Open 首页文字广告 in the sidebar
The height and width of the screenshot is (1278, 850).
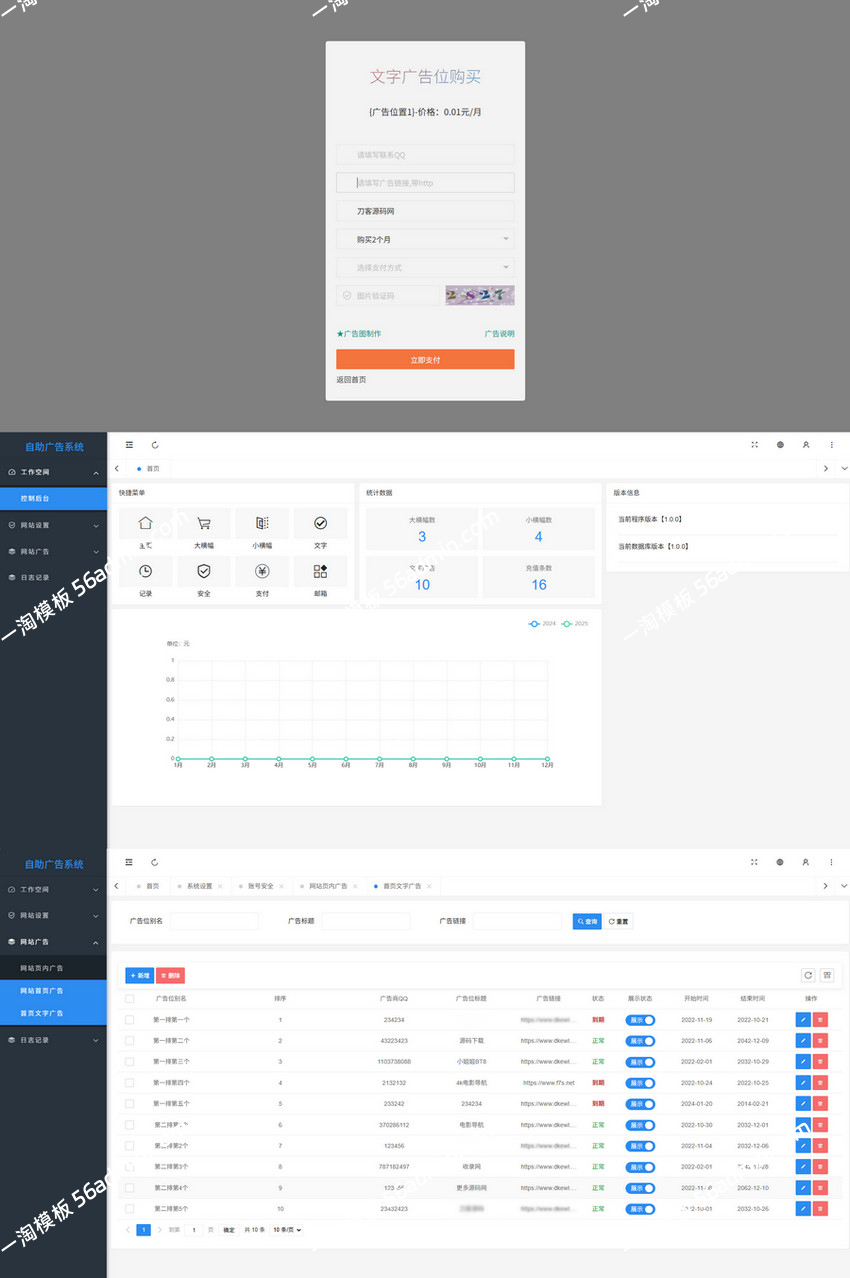tap(53, 1013)
